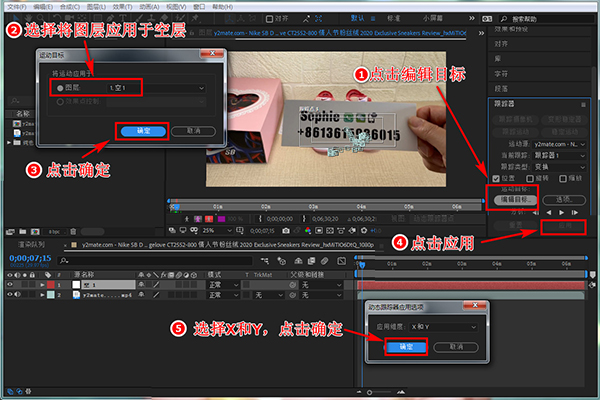Analyze backward in tracker panel
The width and height of the screenshot is (600, 400).
tap(549, 212)
